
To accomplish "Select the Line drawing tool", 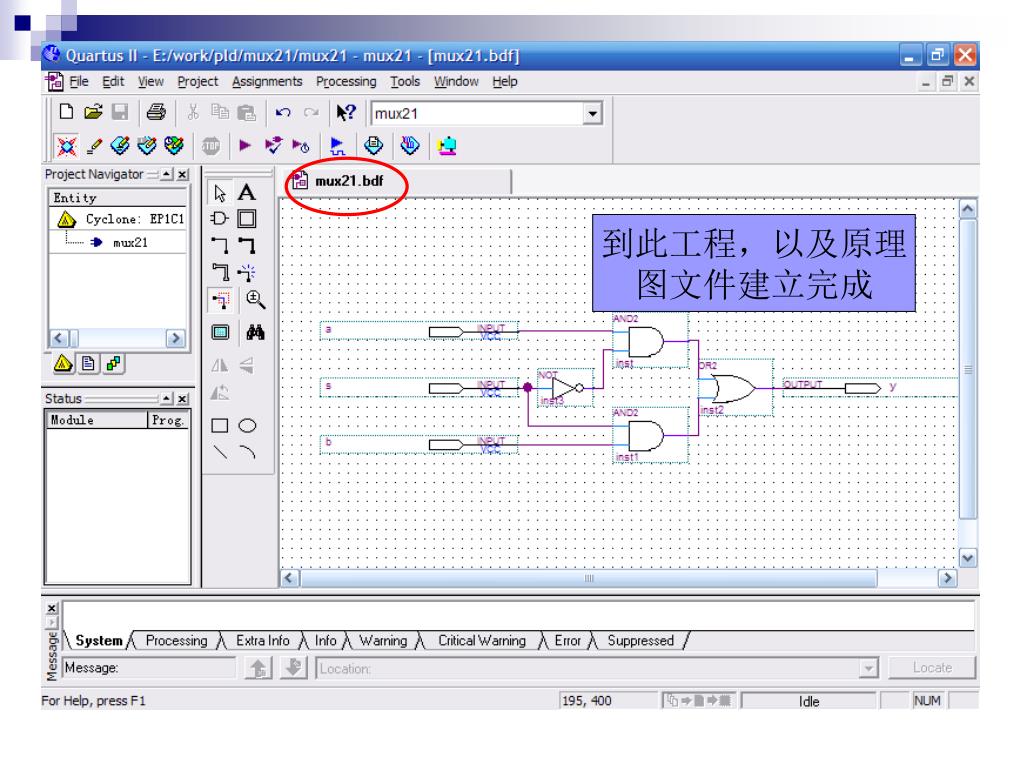I will pyautogui.click(x=220, y=451).
